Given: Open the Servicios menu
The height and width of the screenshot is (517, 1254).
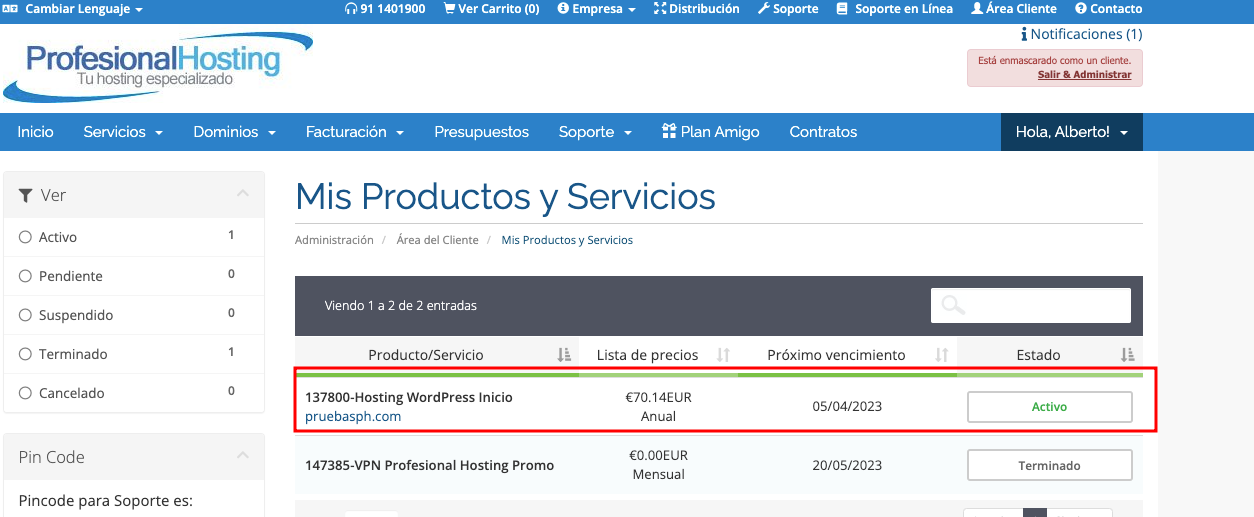Looking at the screenshot, I should pos(123,132).
